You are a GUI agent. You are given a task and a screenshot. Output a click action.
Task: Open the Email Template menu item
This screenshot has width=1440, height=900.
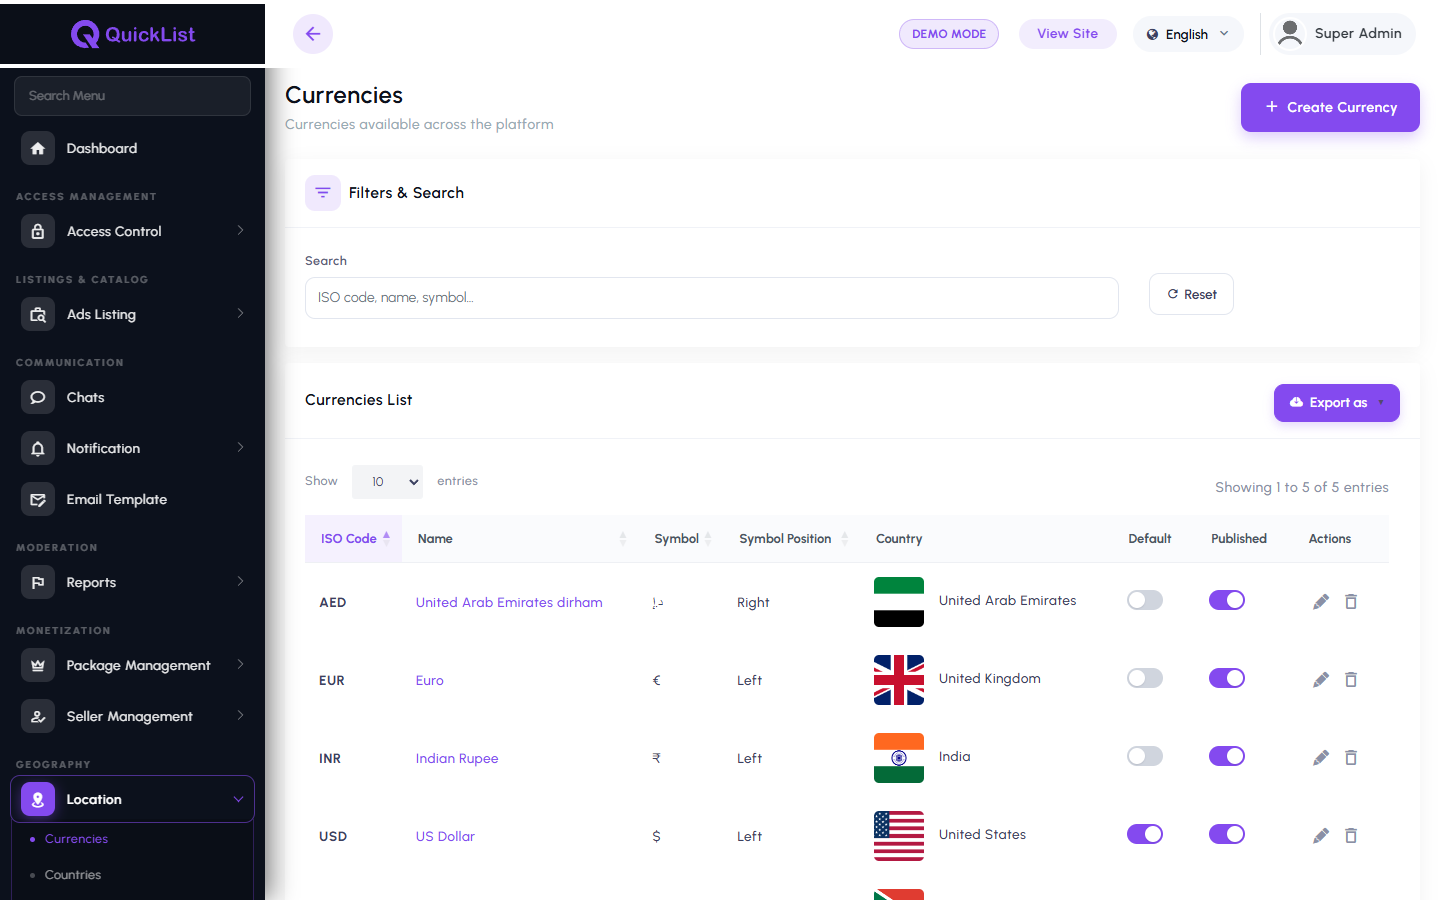(132, 499)
